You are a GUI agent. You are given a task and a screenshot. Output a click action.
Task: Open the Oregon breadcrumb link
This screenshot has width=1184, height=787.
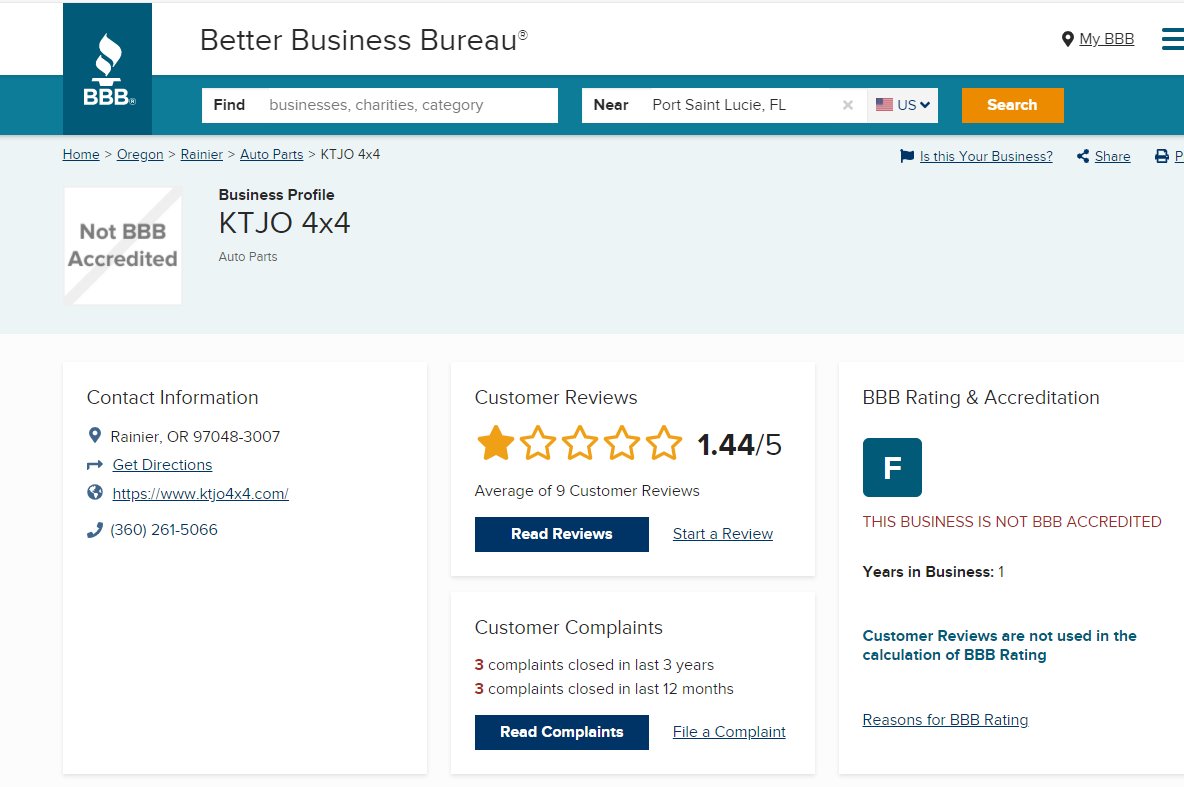(x=140, y=154)
